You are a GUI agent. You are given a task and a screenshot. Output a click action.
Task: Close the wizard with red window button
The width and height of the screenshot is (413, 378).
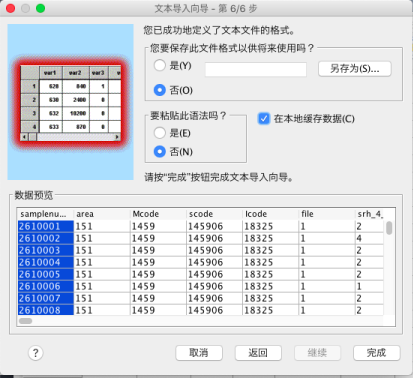click(11, 8)
